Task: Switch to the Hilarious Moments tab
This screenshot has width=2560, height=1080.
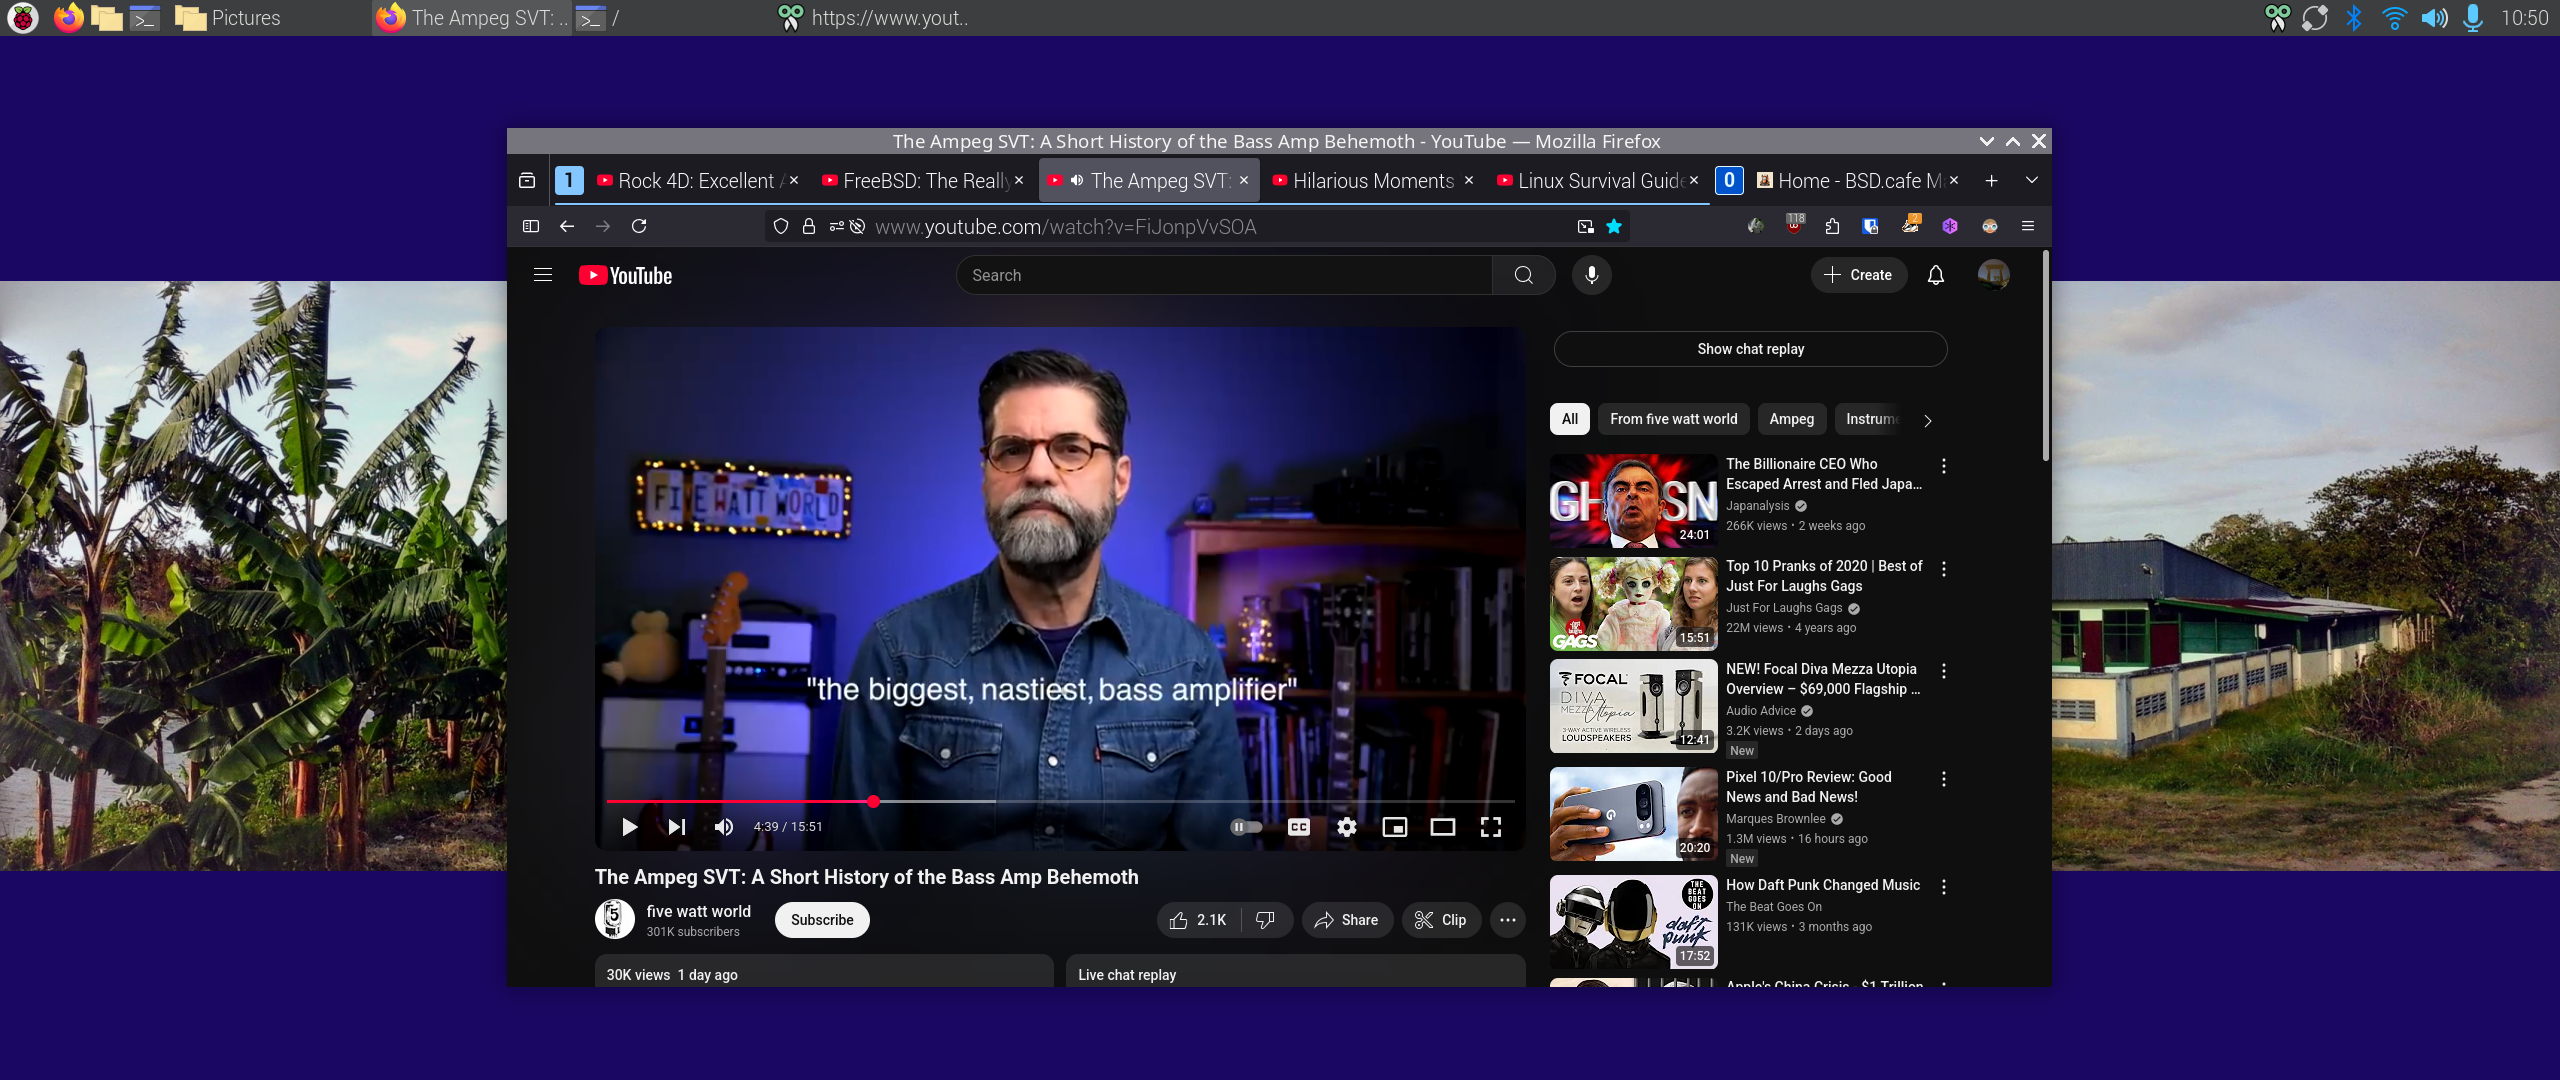Action: [x=1373, y=181]
